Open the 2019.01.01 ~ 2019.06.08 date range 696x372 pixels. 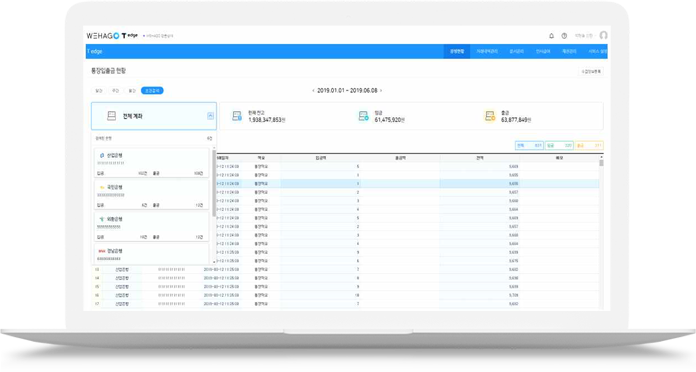pyautogui.click(x=347, y=91)
